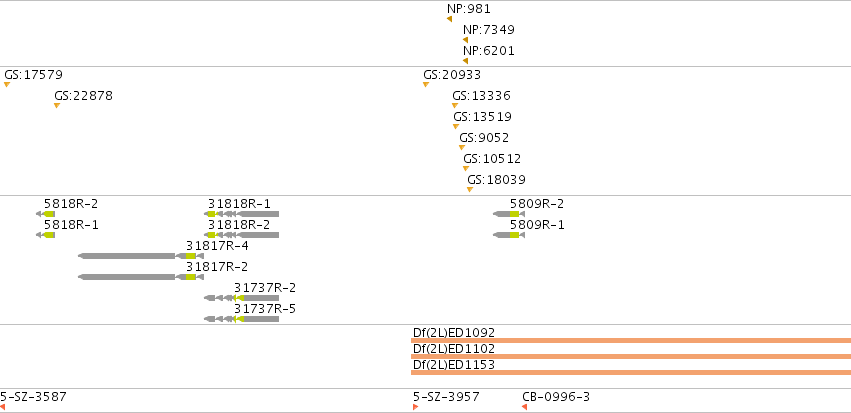Click the GS:18039 triangle marker

(x=470, y=189)
